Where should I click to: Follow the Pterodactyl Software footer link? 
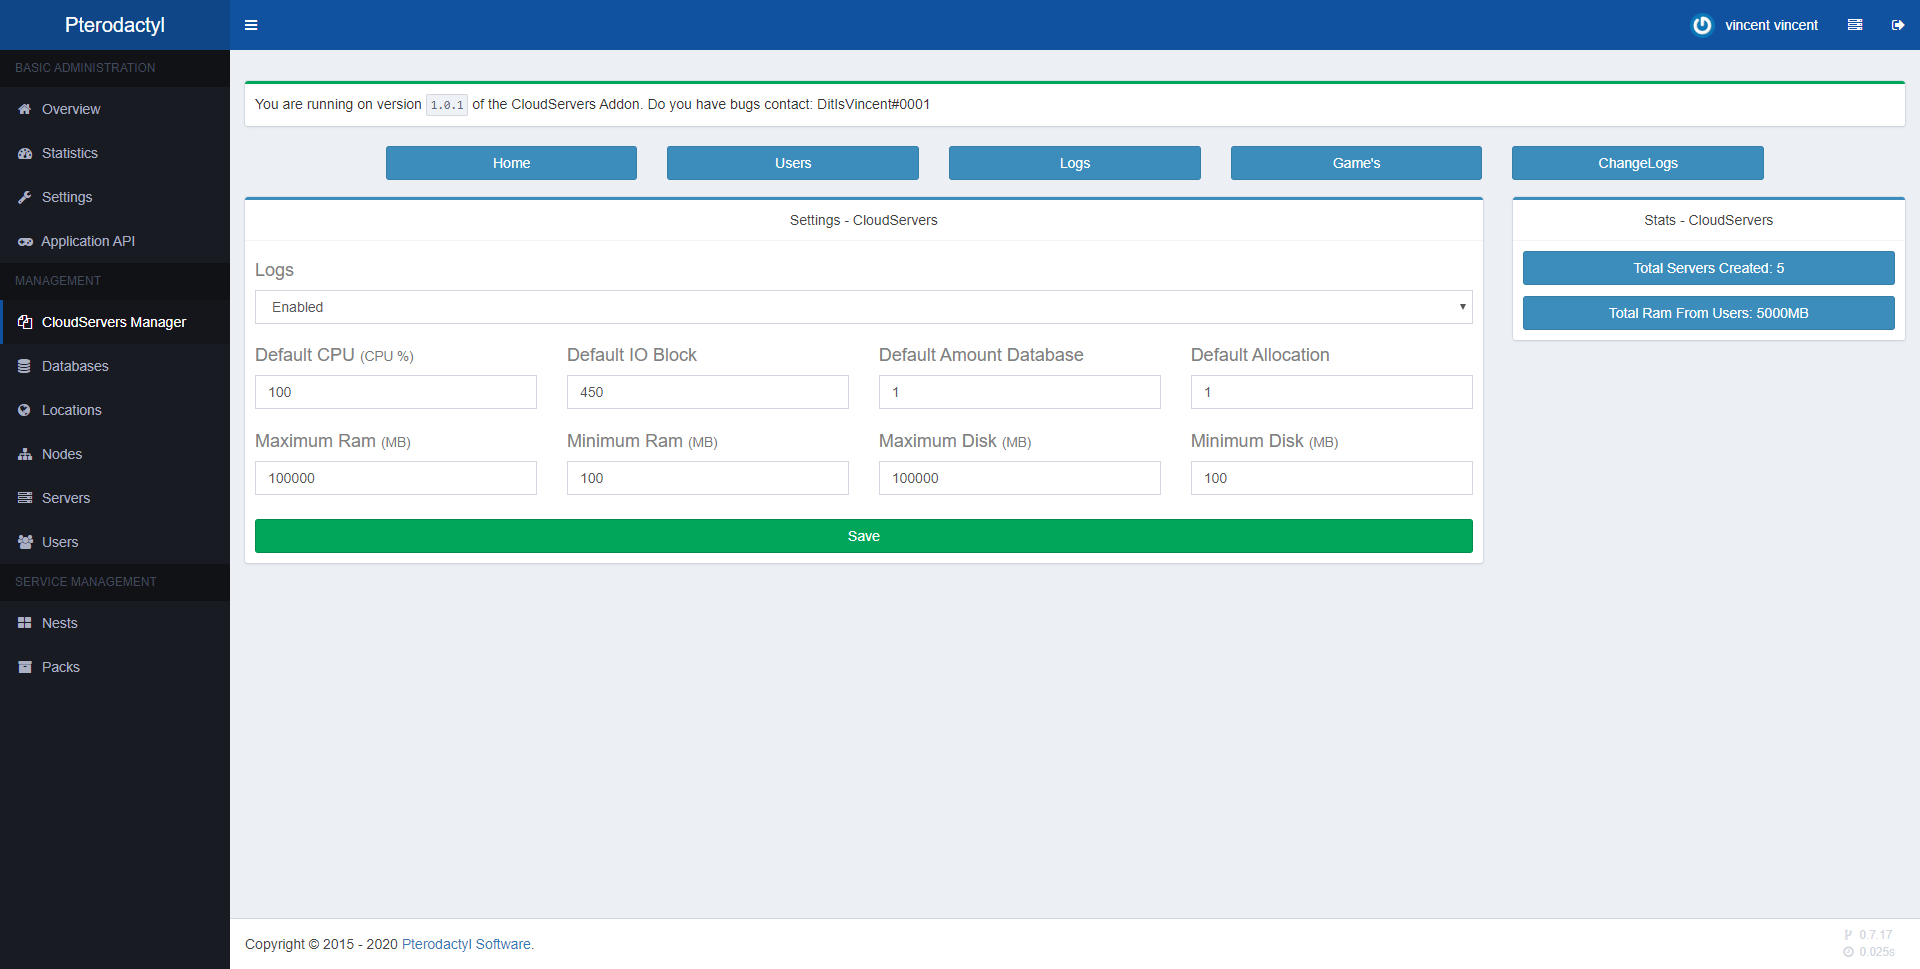466,944
